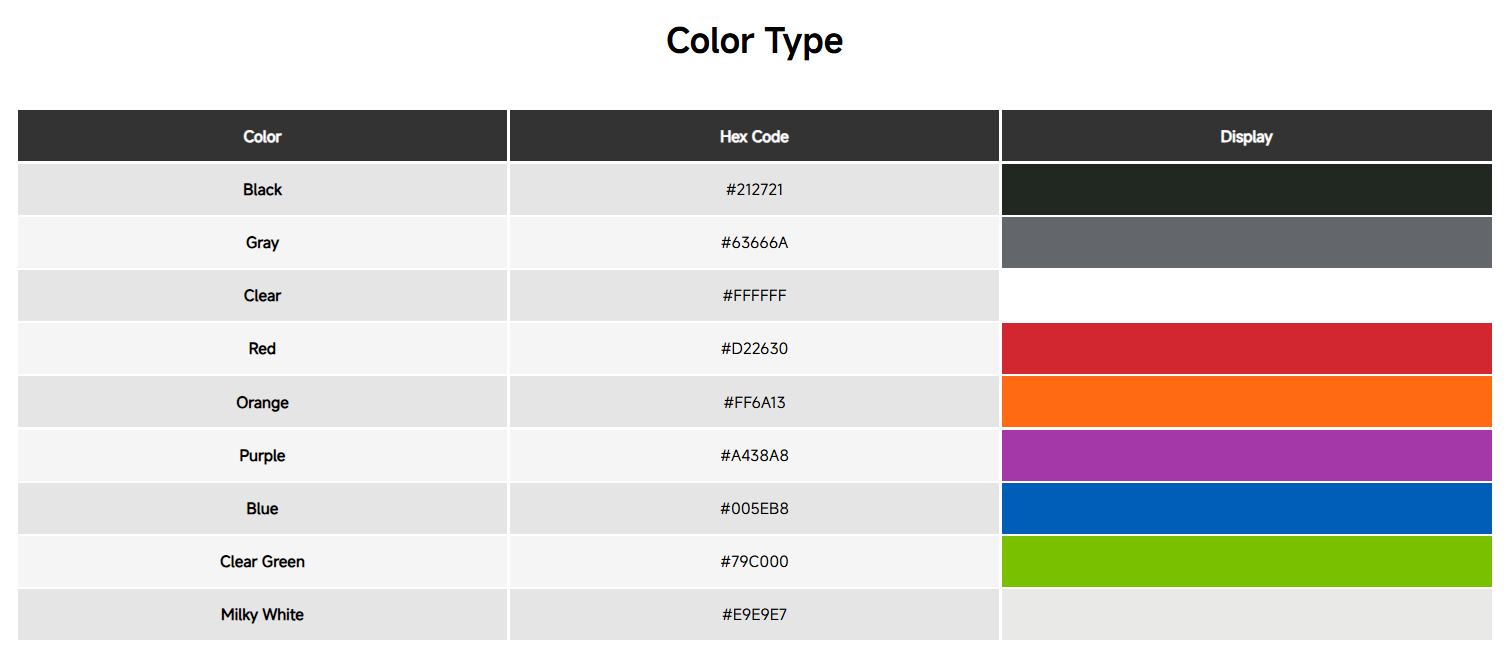The image size is (1508, 655).
Task: Click the #005EB8 hex value
Action: tap(754, 508)
